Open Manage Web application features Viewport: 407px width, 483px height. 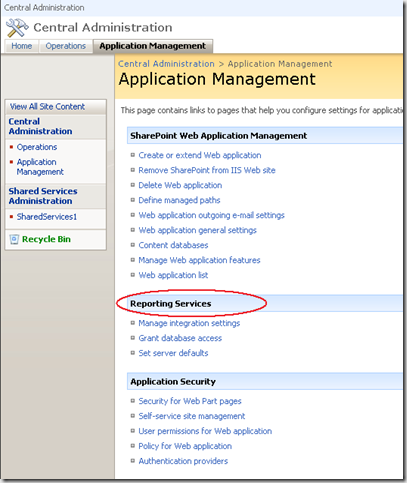click(199, 260)
